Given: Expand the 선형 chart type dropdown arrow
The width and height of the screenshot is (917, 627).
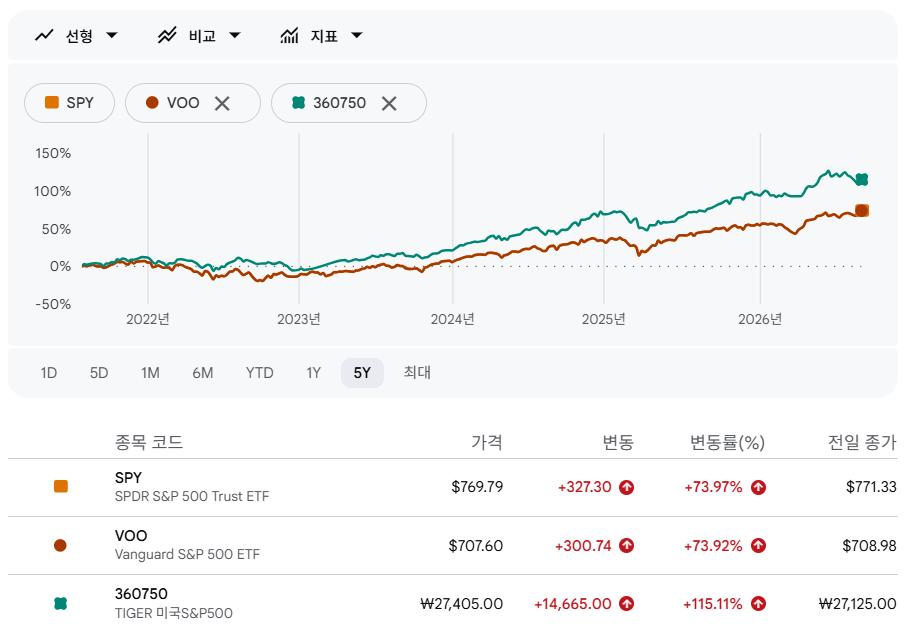Looking at the screenshot, I should click(x=112, y=36).
